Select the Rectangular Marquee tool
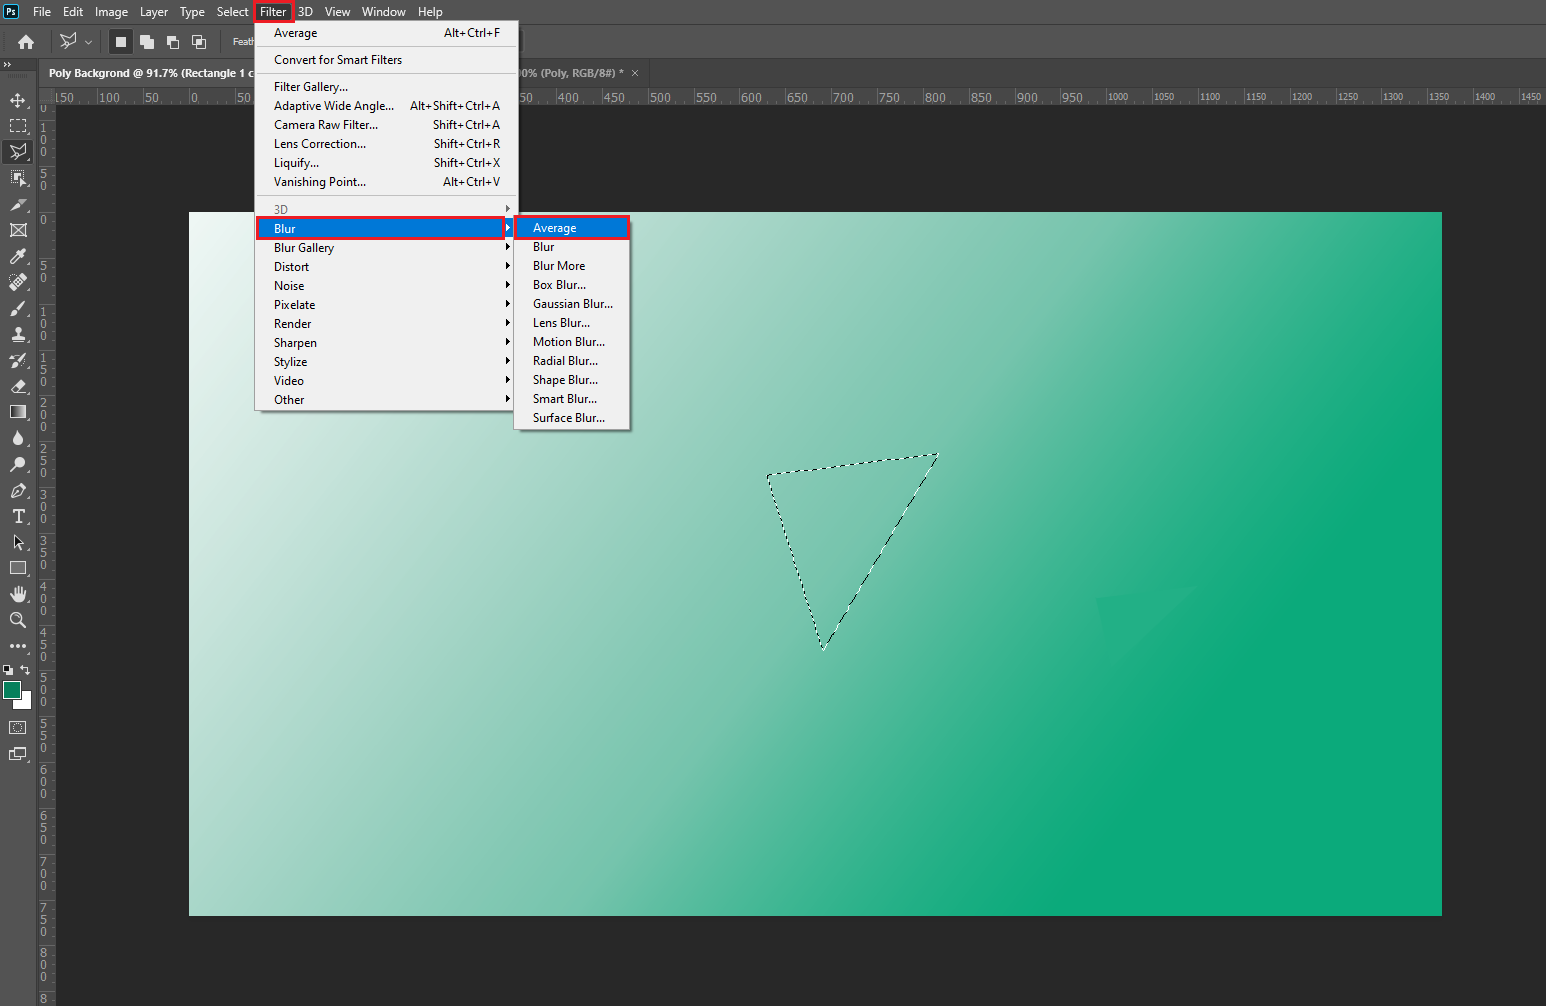Image resolution: width=1546 pixels, height=1006 pixels. [x=18, y=126]
